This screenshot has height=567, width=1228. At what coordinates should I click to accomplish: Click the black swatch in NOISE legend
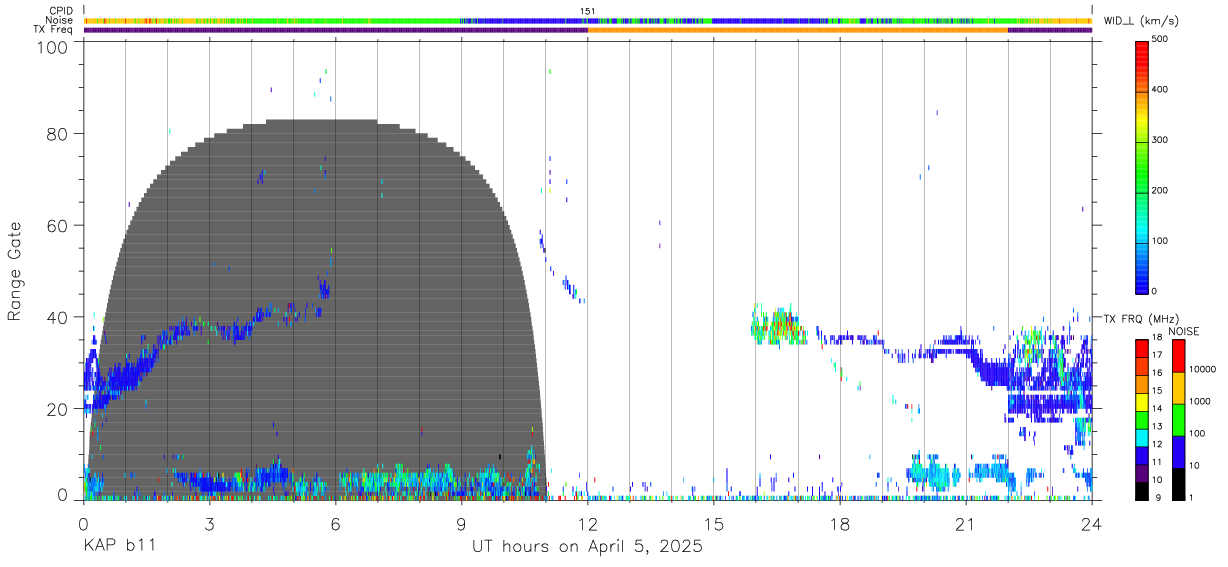pyautogui.click(x=1179, y=484)
